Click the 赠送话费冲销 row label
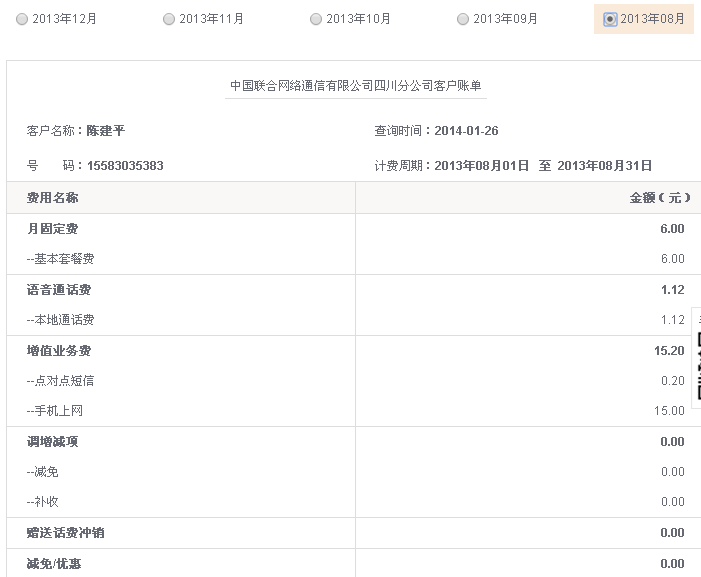 pos(65,533)
